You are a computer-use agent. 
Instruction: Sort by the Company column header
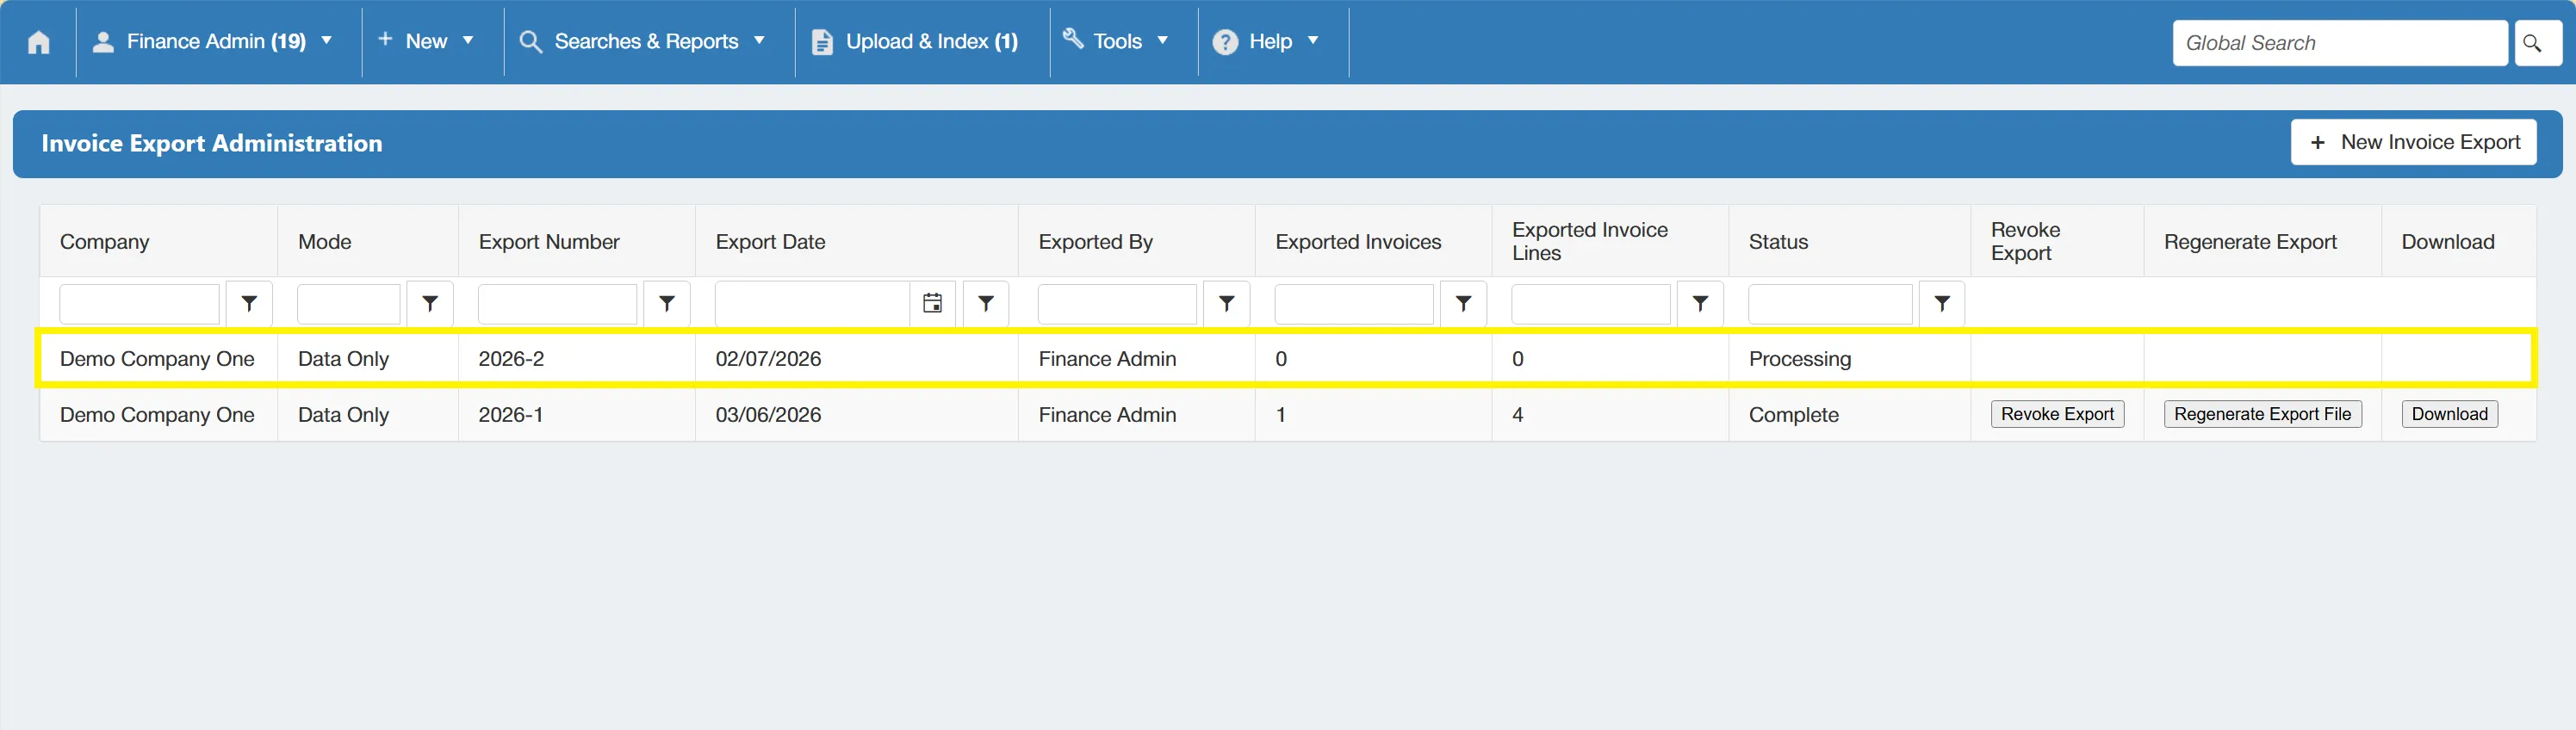tap(104, 242)
